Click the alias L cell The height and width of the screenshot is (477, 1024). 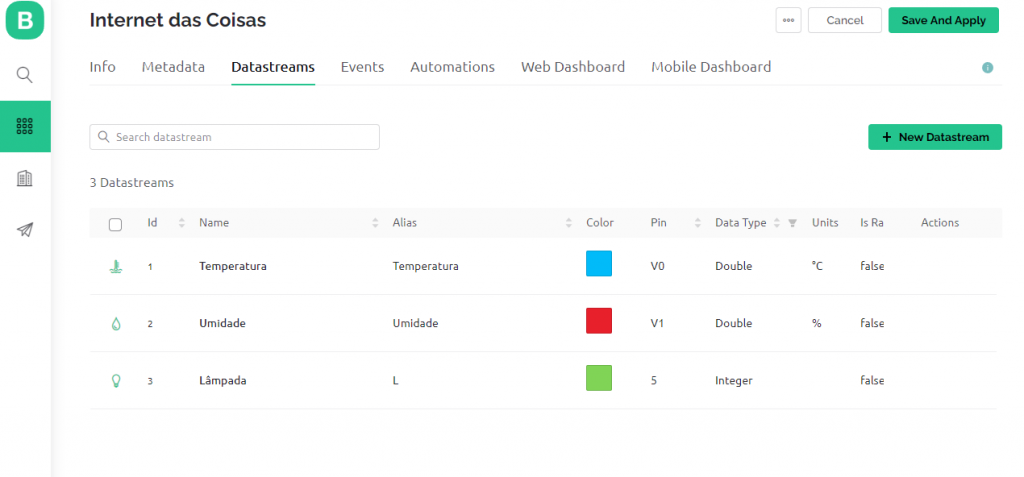pyautogui.click(x=395, y=381)
